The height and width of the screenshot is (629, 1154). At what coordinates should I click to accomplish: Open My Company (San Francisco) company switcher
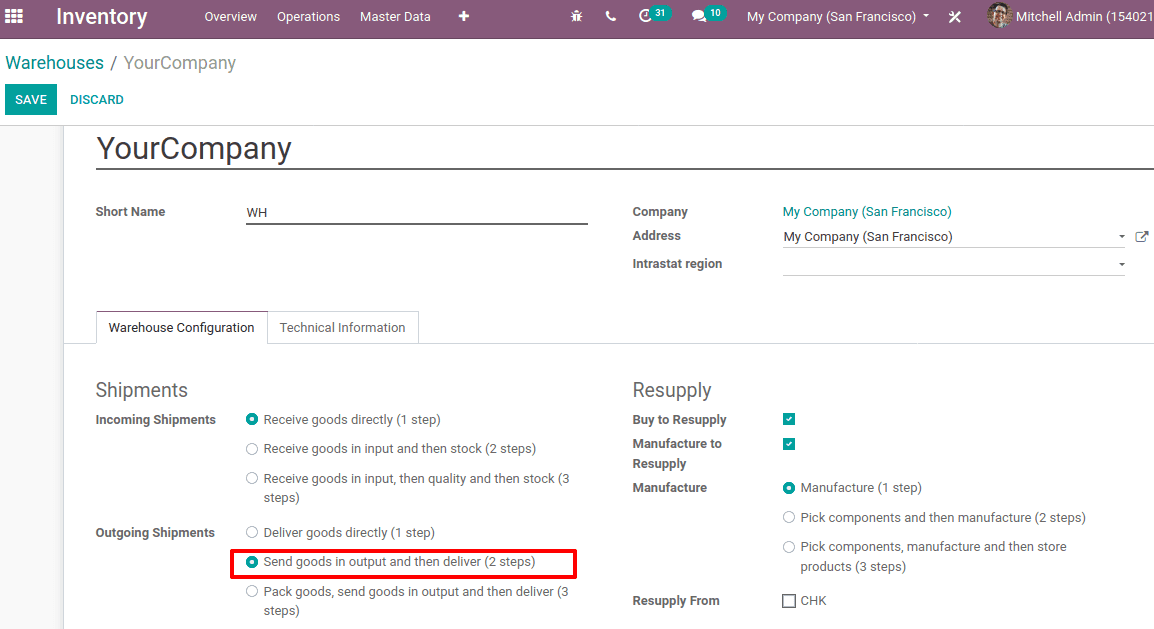838,16
